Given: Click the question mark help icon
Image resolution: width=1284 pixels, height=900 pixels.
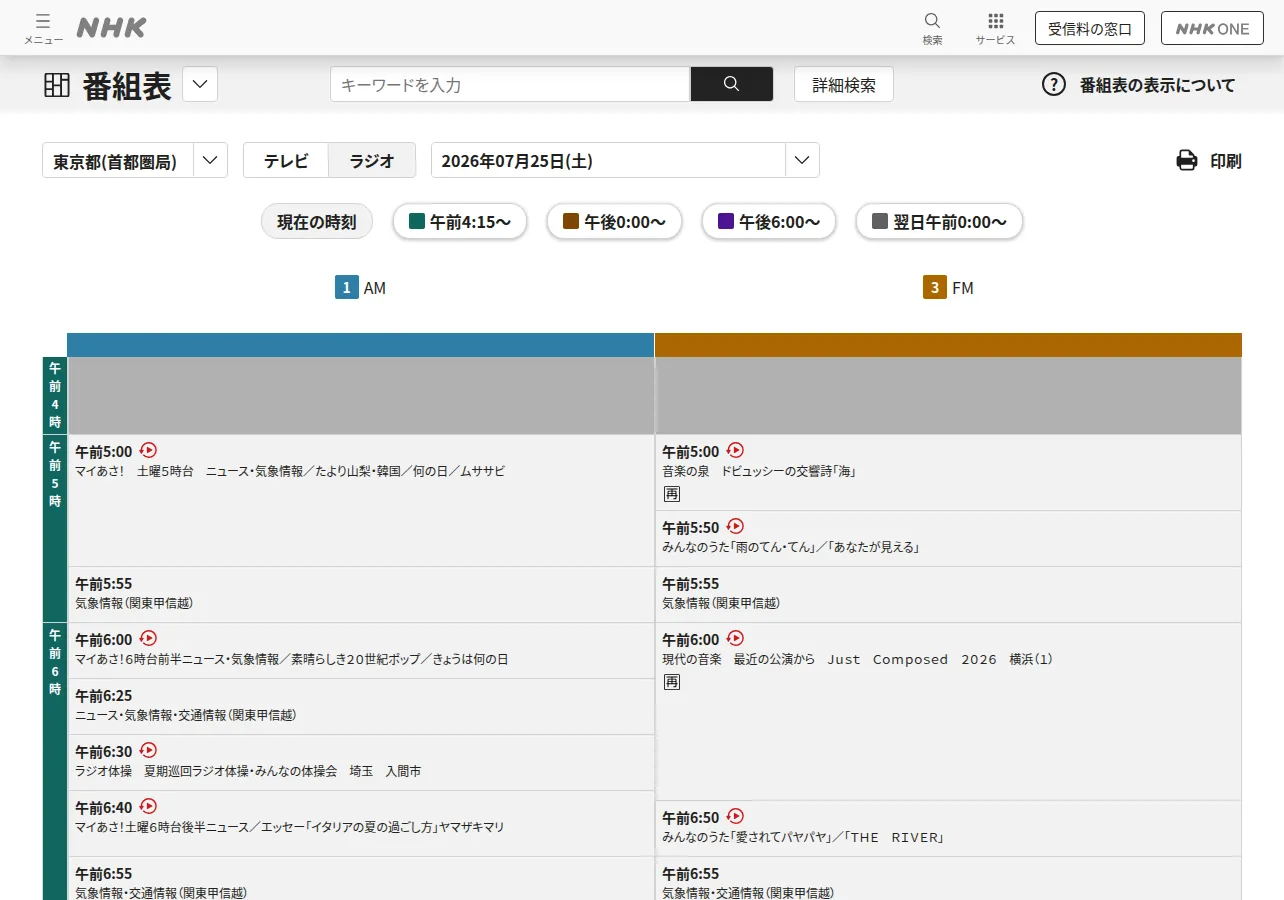Looking at the screenshot, I should pos(1054,84).
